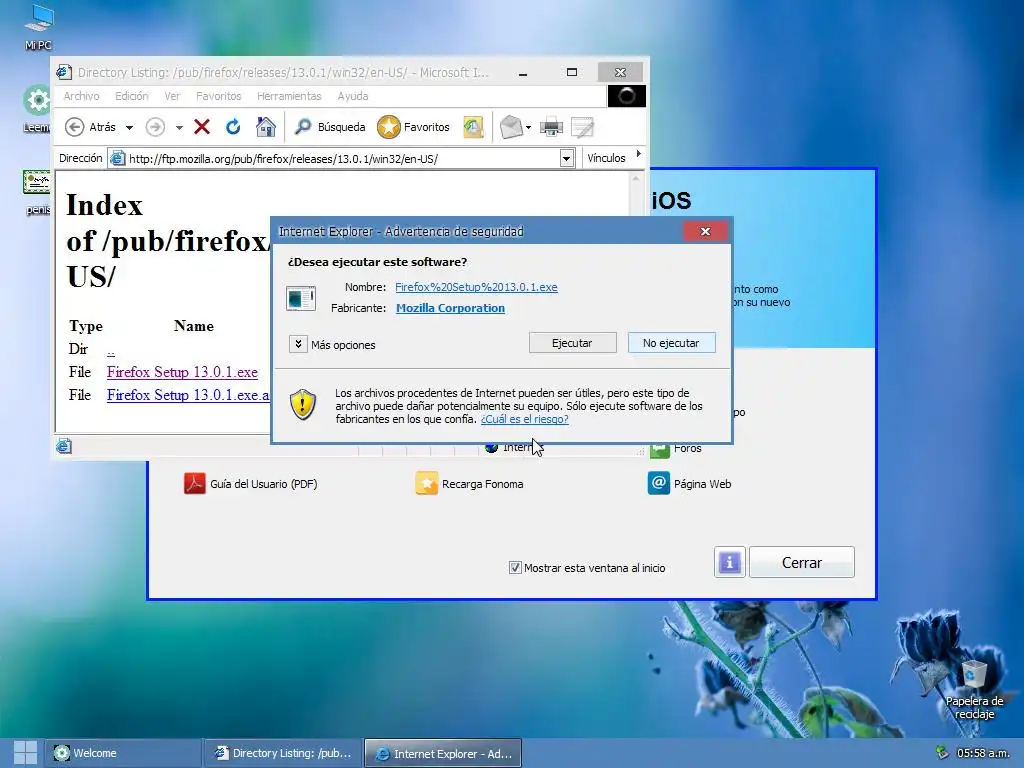Click the Guía del Usuario PDF icon
1024x768 pixels.
[x=195, y=483]
